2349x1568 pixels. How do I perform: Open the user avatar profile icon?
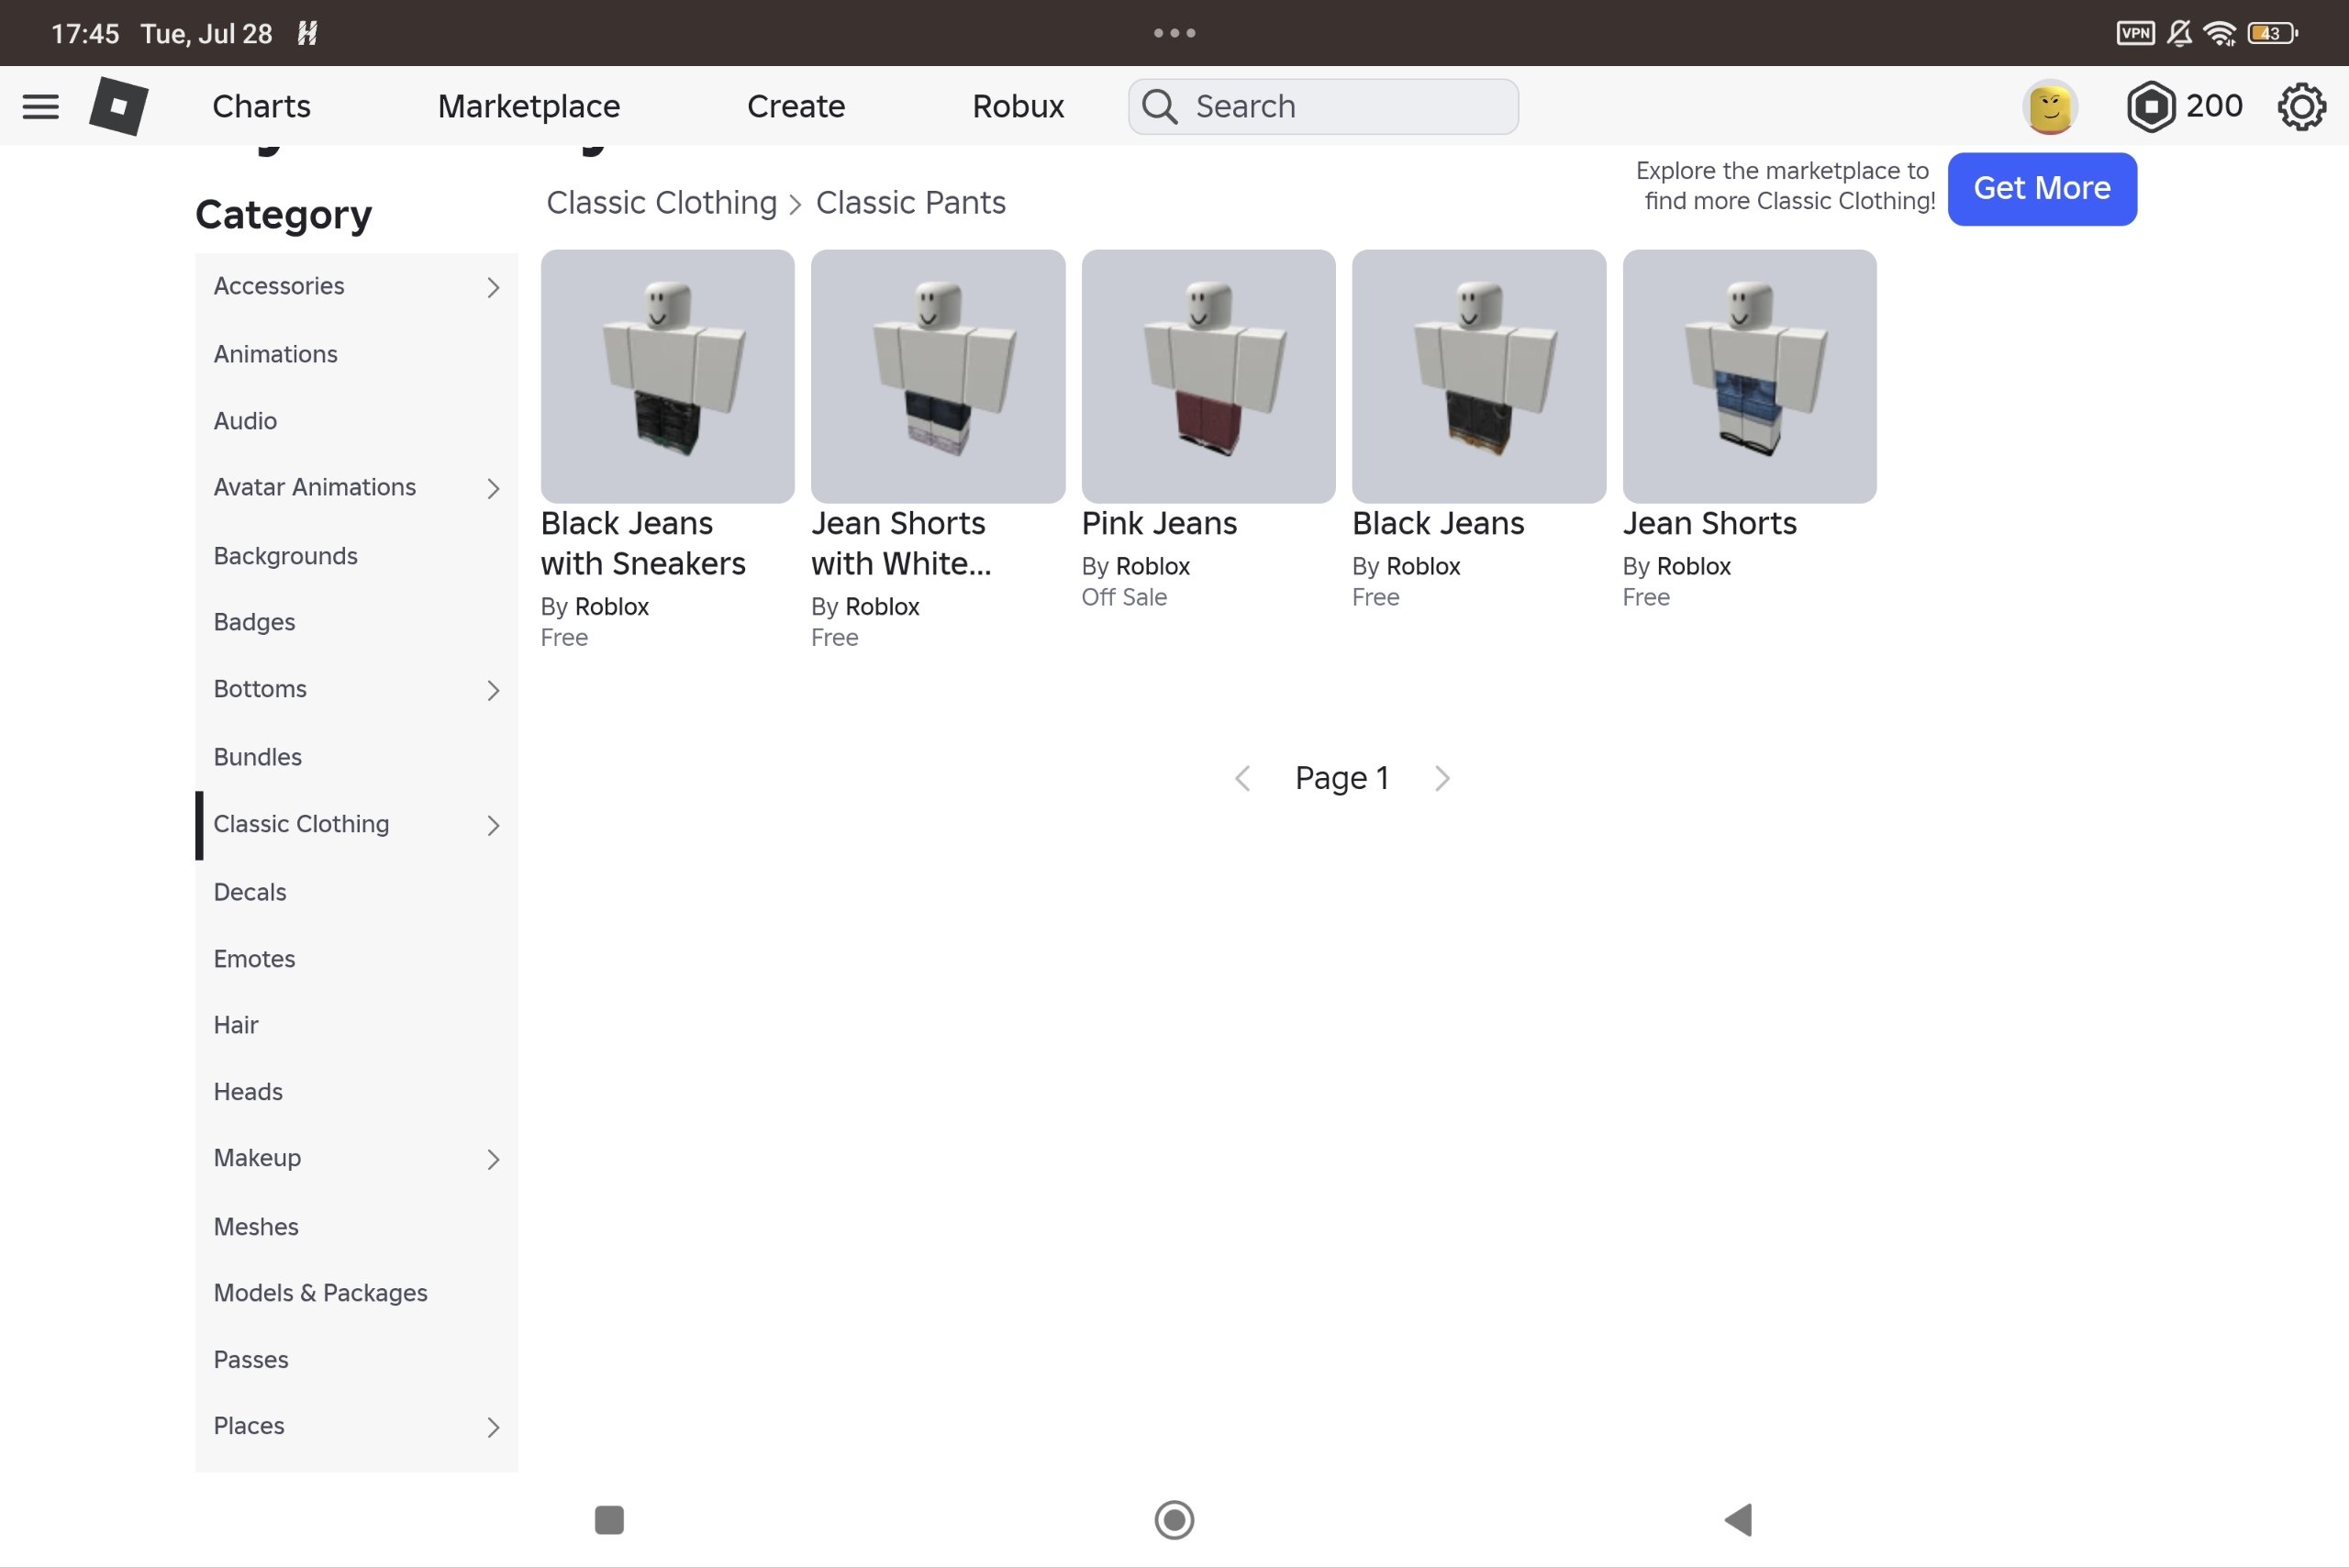[x=2050, y=106]
